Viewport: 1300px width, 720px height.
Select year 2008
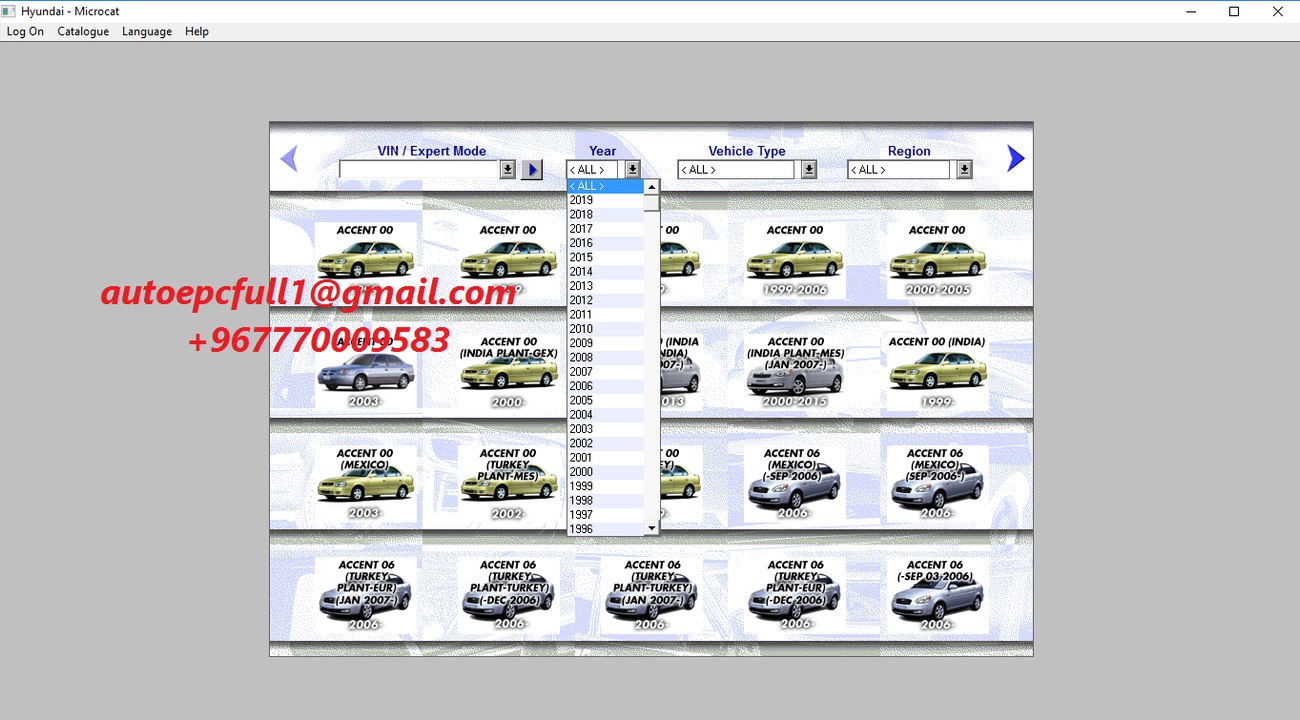pyautogui.click(x=605, y=358)
